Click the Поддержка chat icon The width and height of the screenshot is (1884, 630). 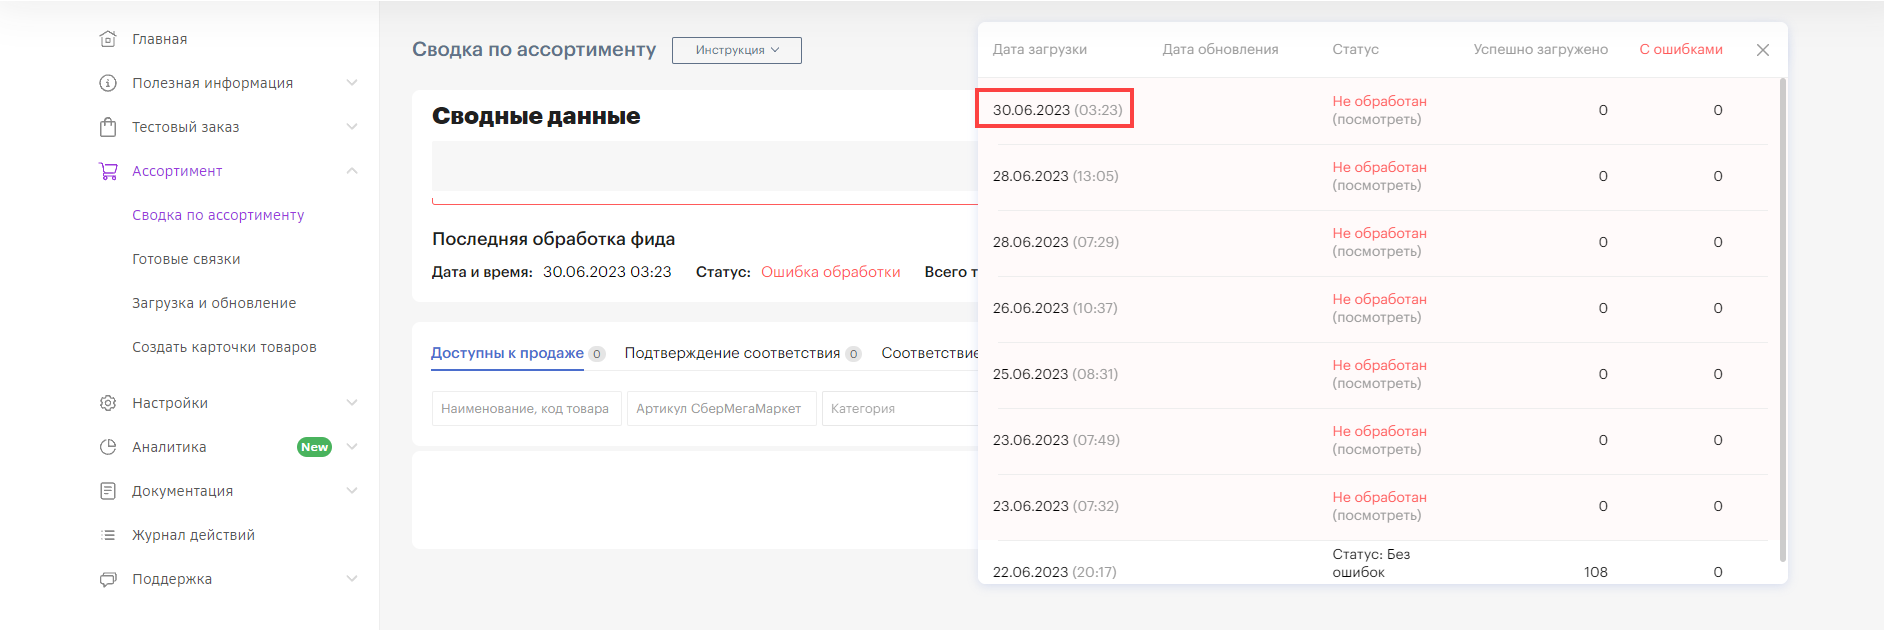click(x=108, y=579)
